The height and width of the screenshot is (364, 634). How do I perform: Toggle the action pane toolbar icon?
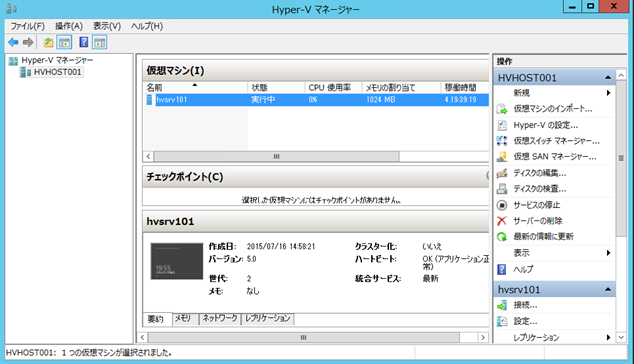(x=99, y=42)
